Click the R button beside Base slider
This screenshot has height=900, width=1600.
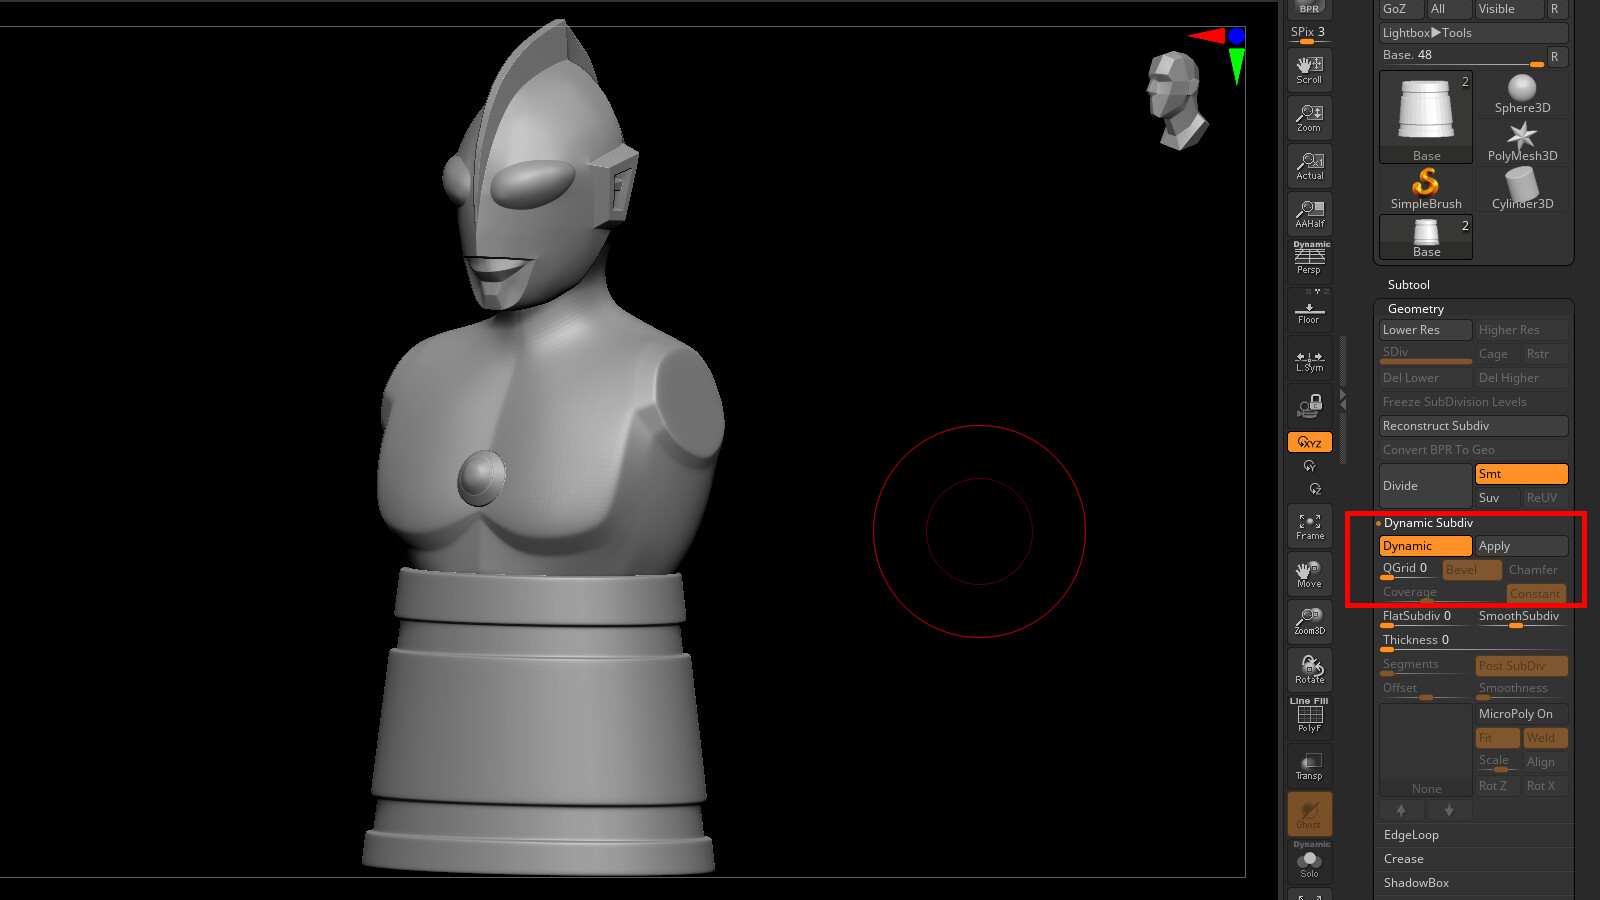point(1555,57)
